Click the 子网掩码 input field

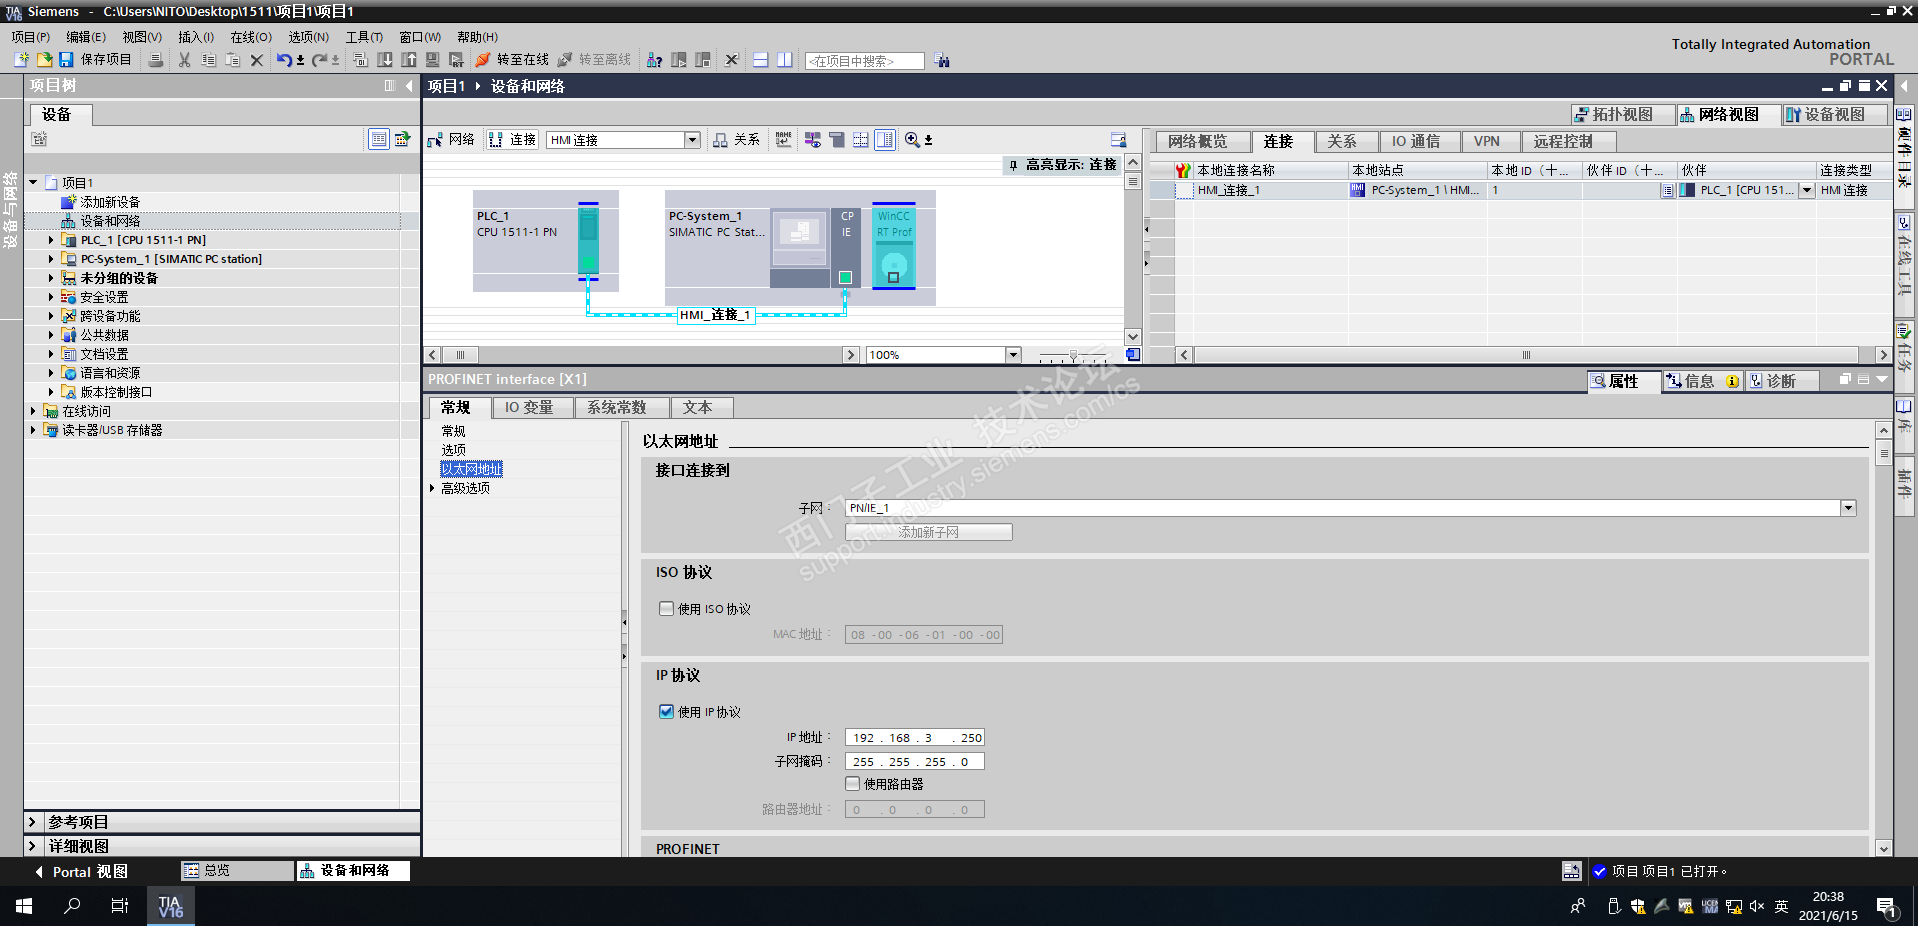[914, 762]
